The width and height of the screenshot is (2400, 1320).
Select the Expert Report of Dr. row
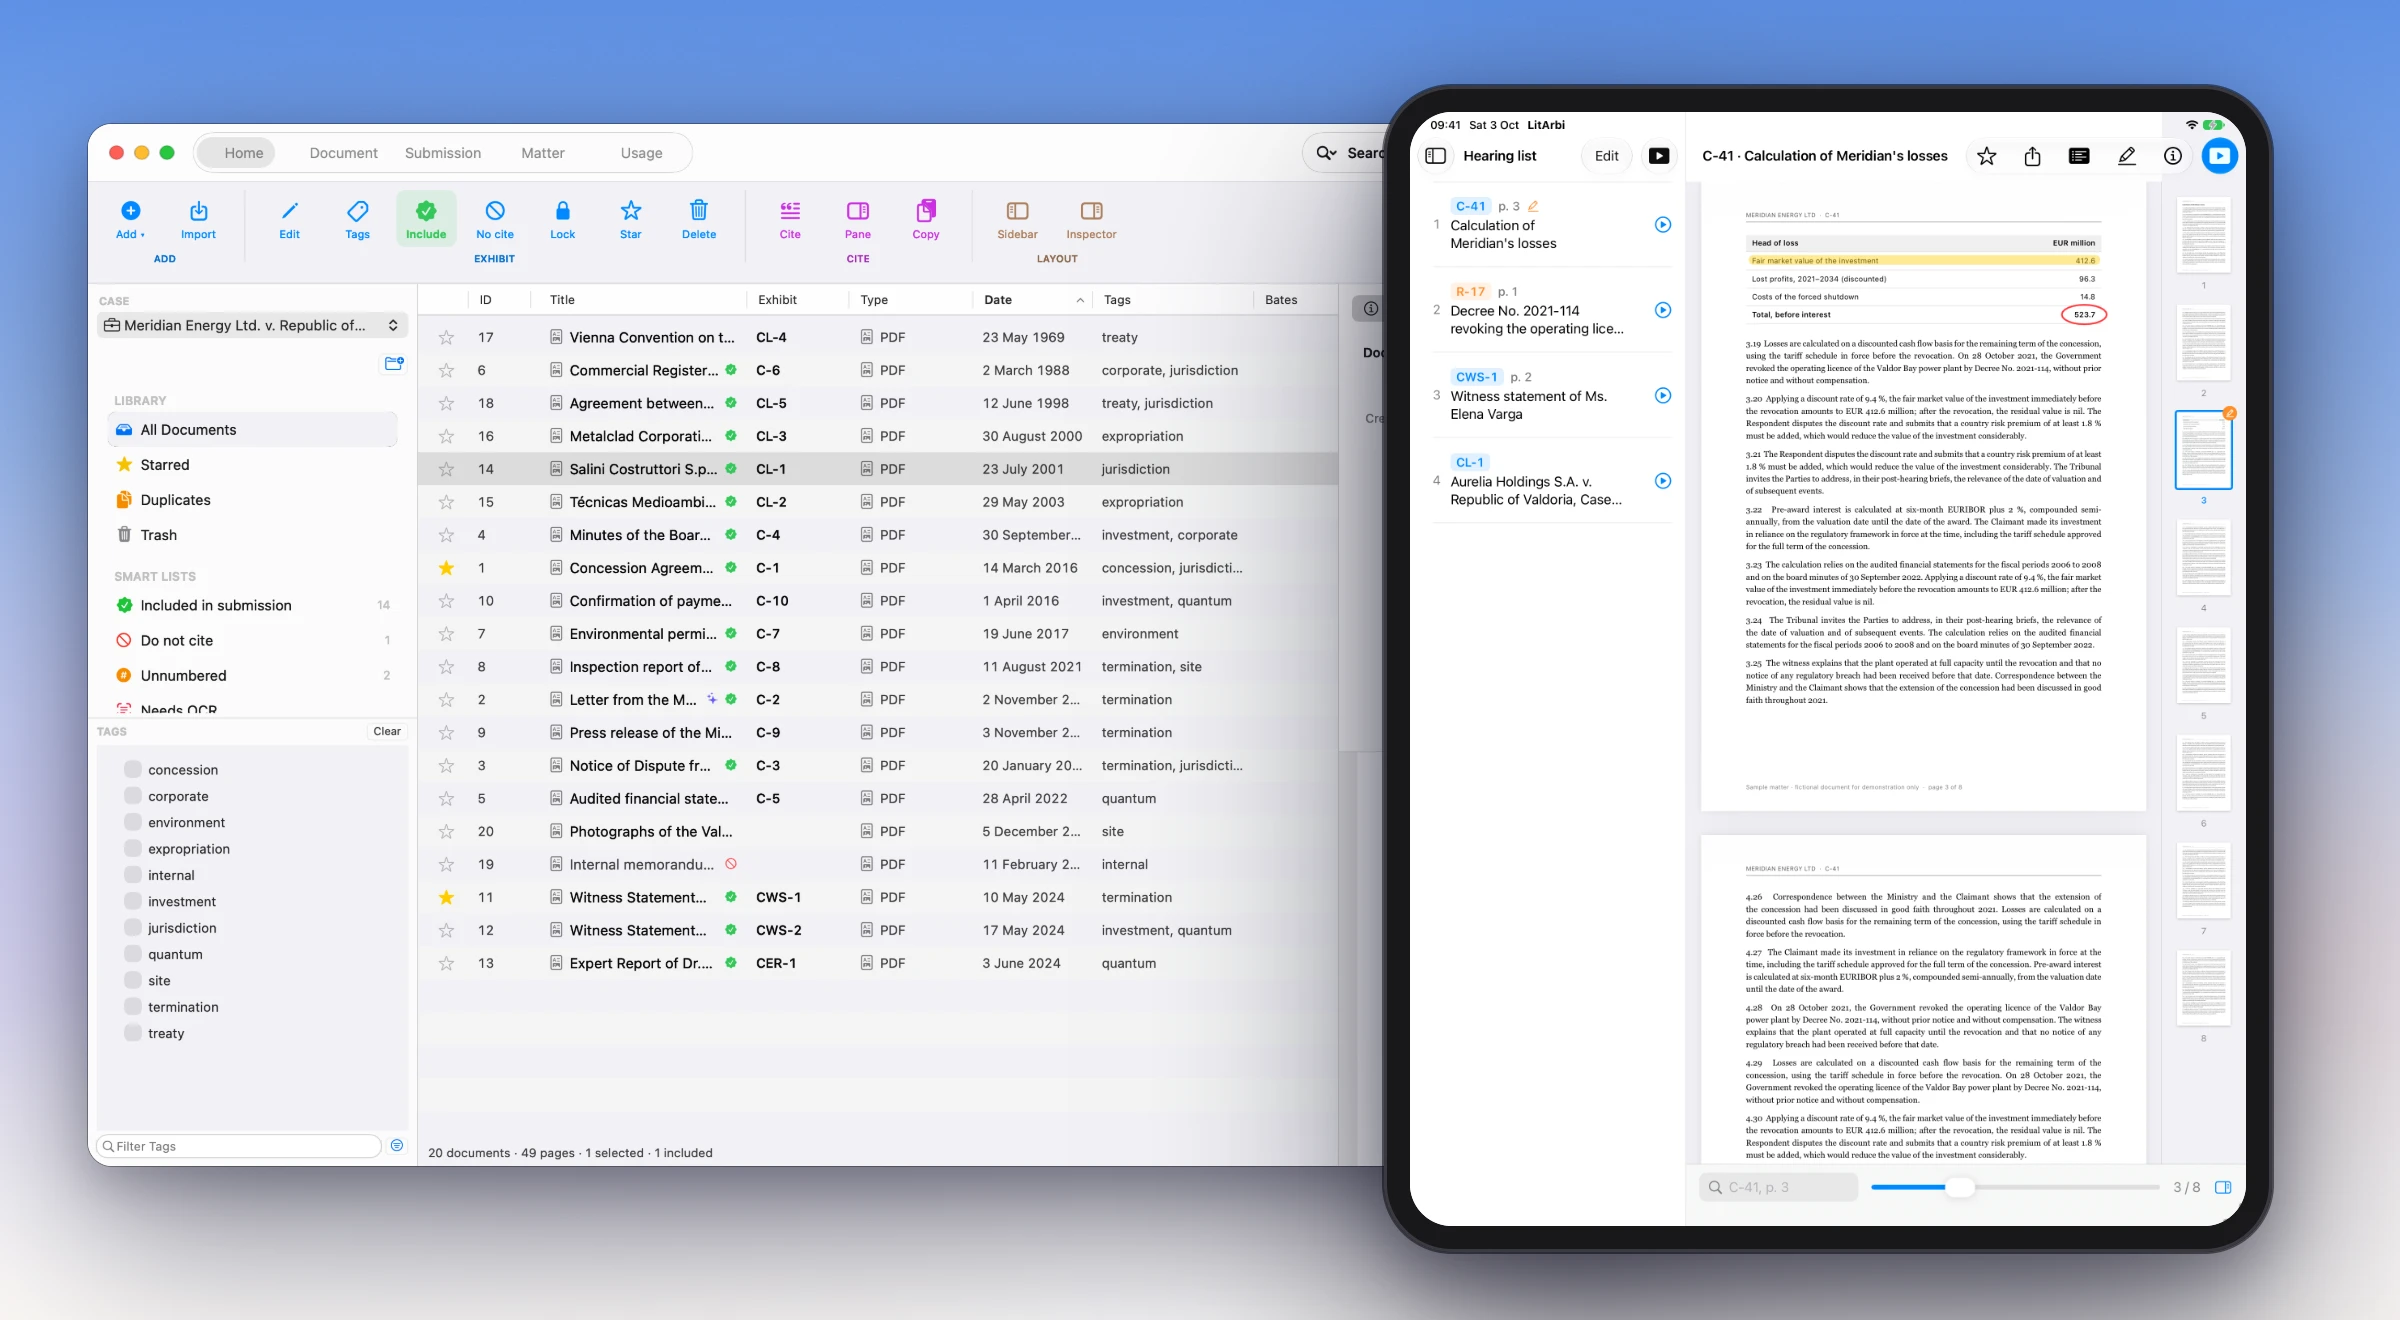tap(877, 963)
